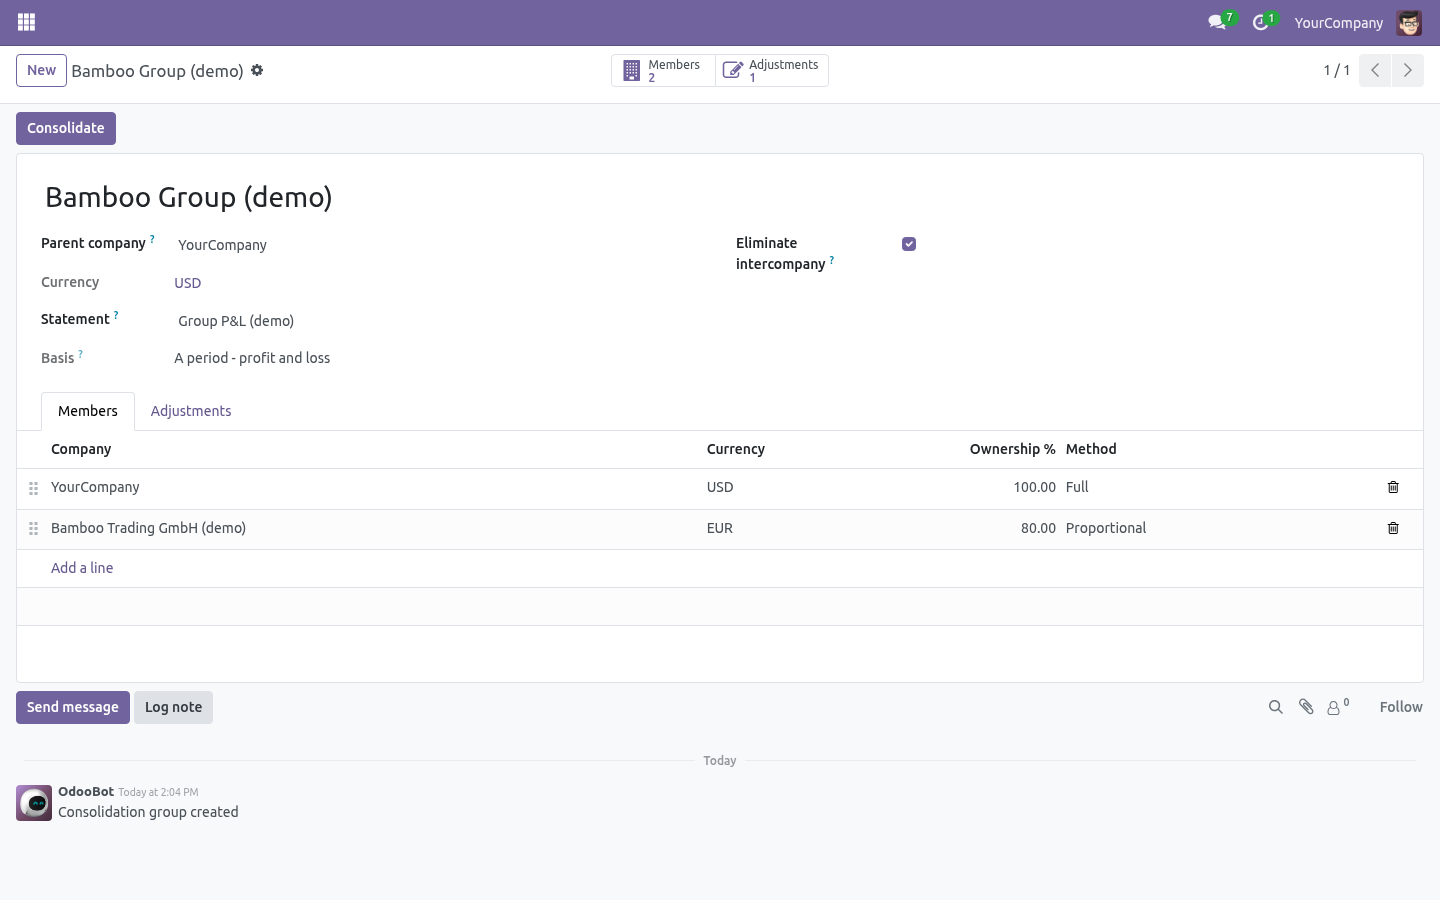Open the Adjustments stat button
The image size is (1440, 900).
772,70
